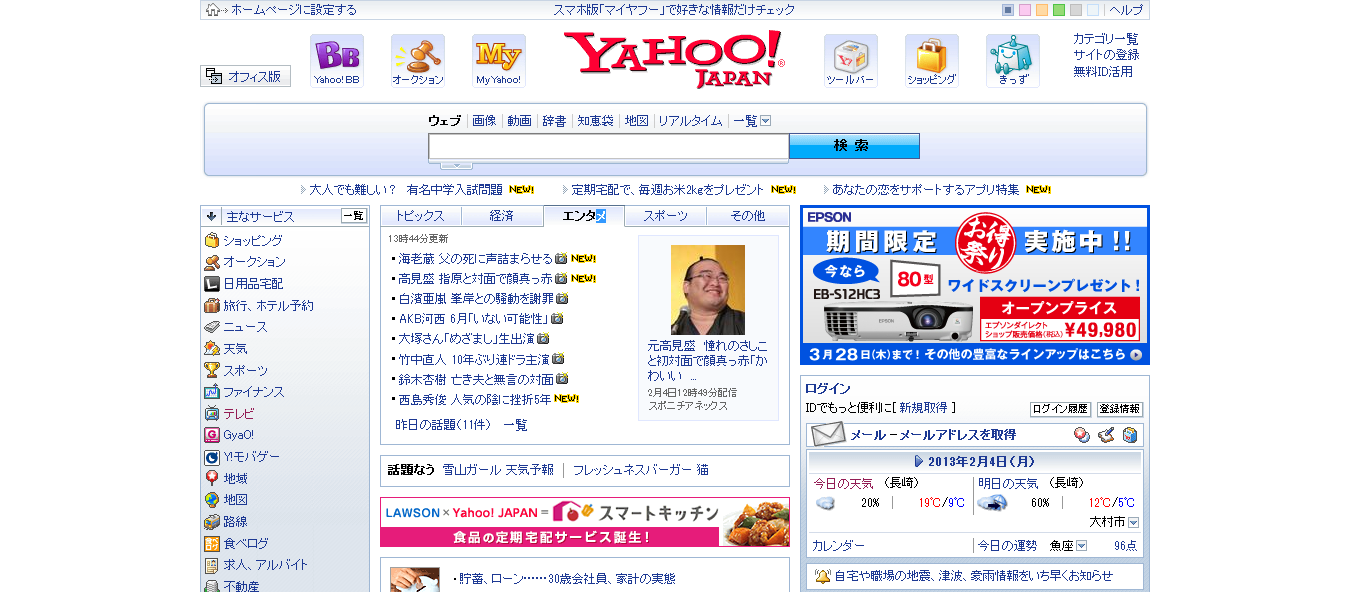Open the 大村市 city dropdown

[1134, 522]
